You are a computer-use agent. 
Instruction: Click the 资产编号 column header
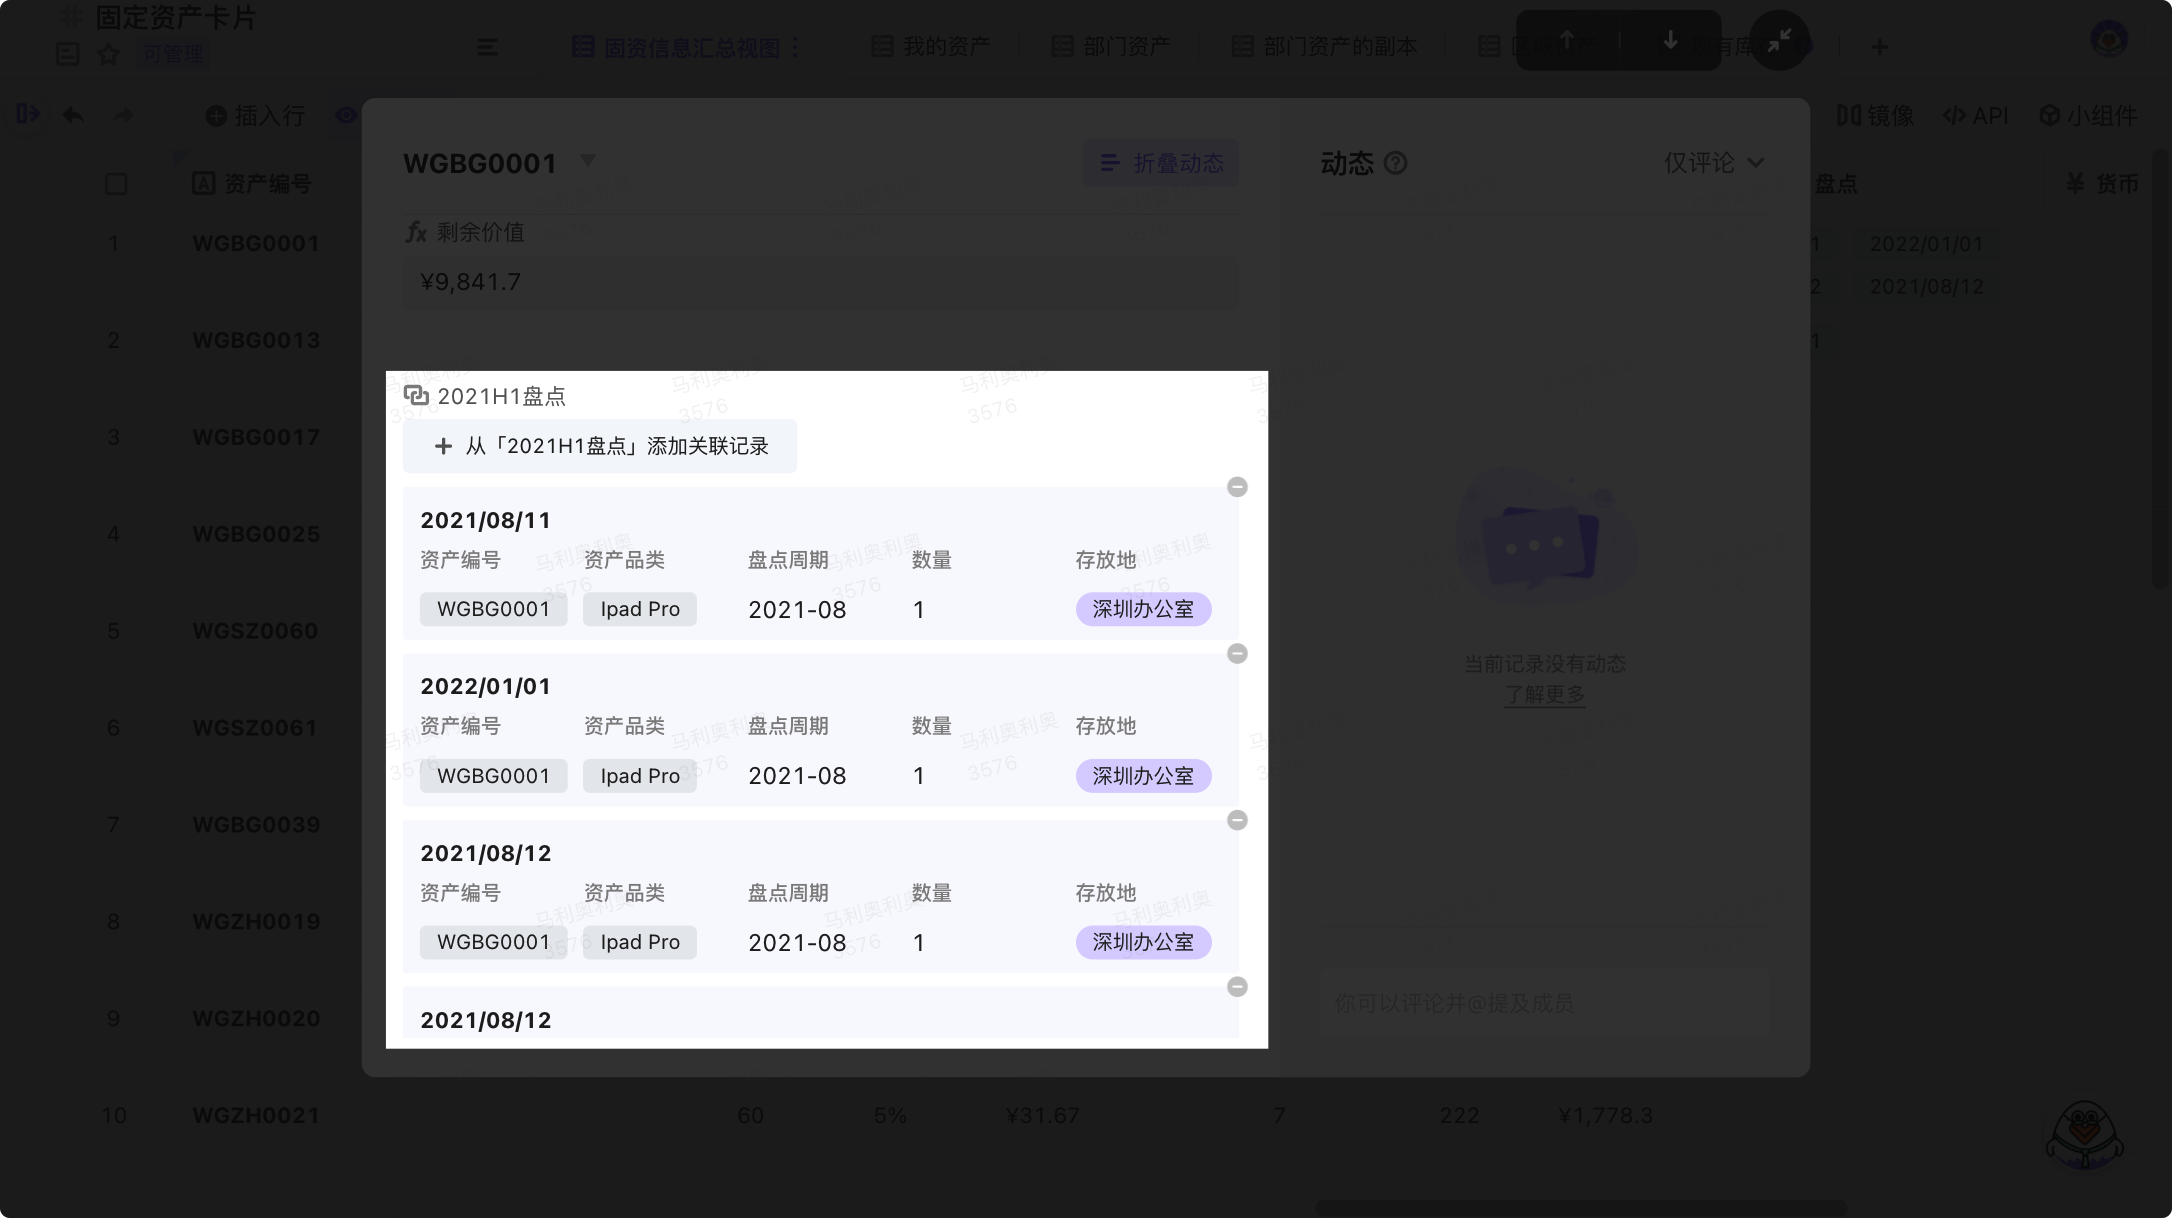click(x=252, y=184)
